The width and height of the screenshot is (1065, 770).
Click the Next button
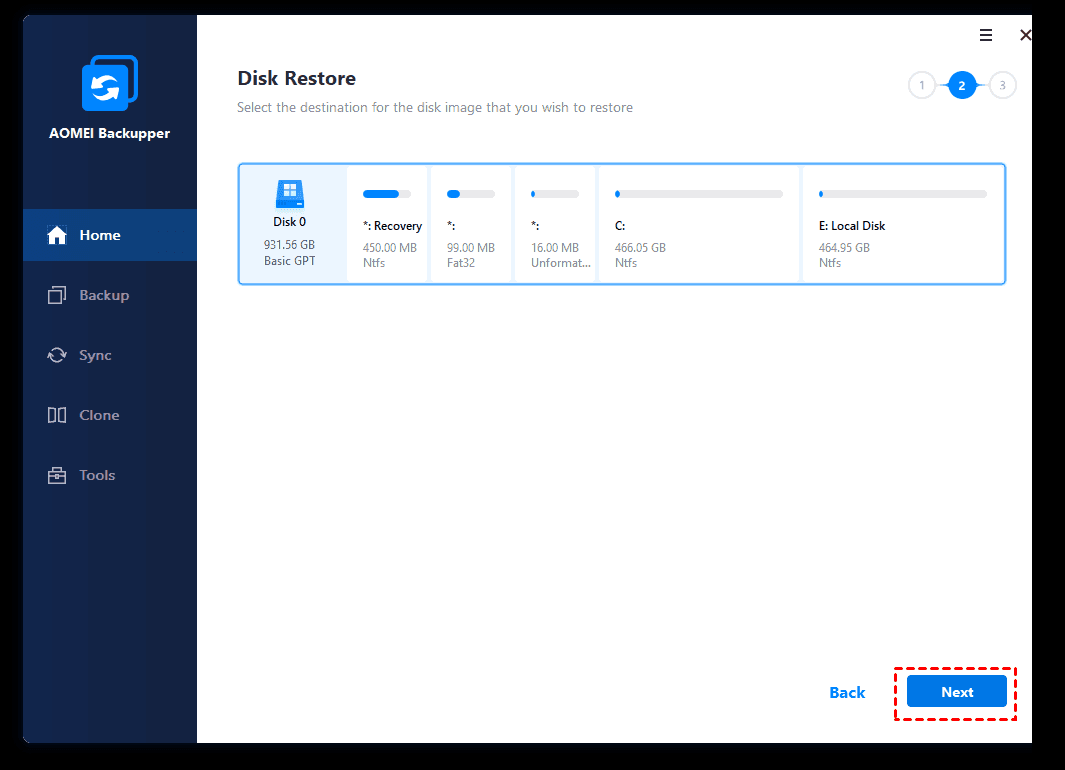click(x=956, y=692)
